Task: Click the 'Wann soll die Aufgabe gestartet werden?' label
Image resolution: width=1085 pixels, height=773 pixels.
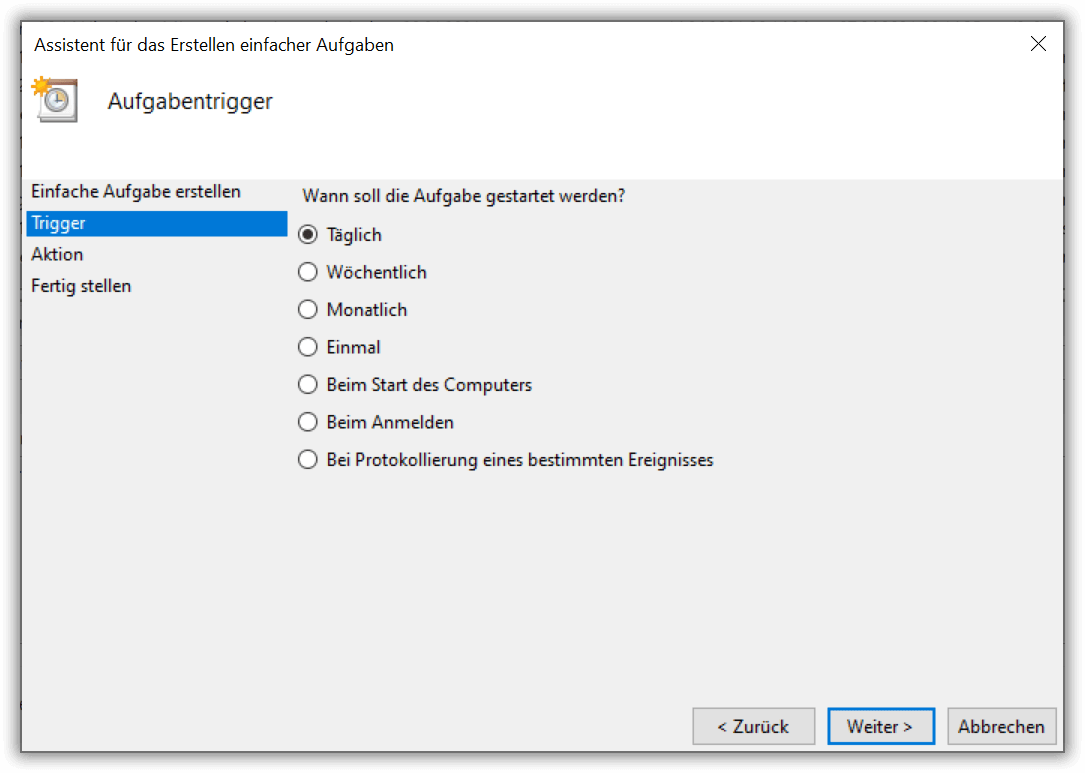Action: pos(464,196)
